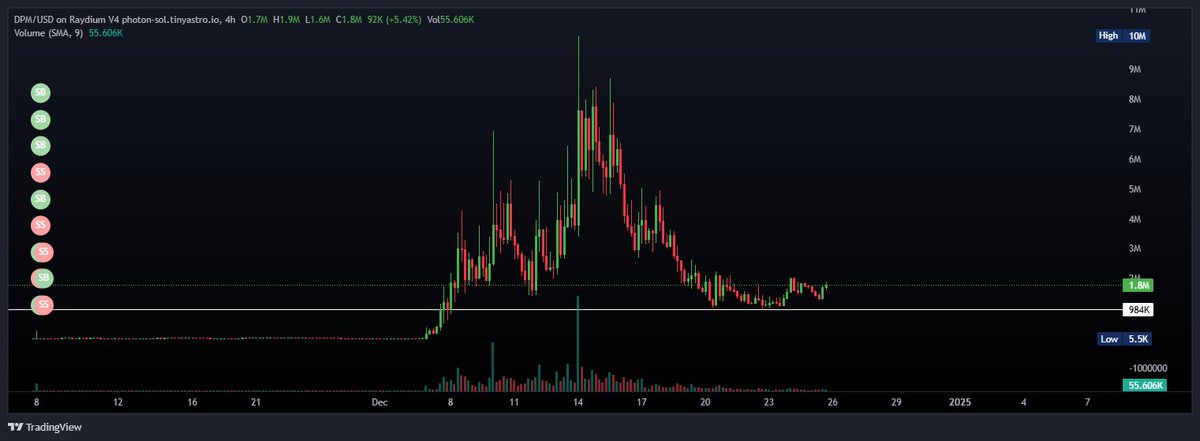The image size is (1200, 441).
Task: Click the 20 date on the time axis
Action: tap(705, 402)
